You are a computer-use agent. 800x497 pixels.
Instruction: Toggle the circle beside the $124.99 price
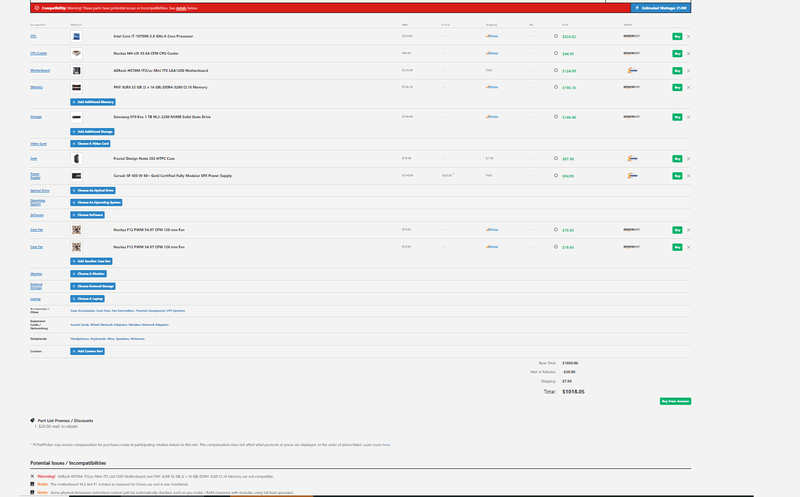[556, 70]
